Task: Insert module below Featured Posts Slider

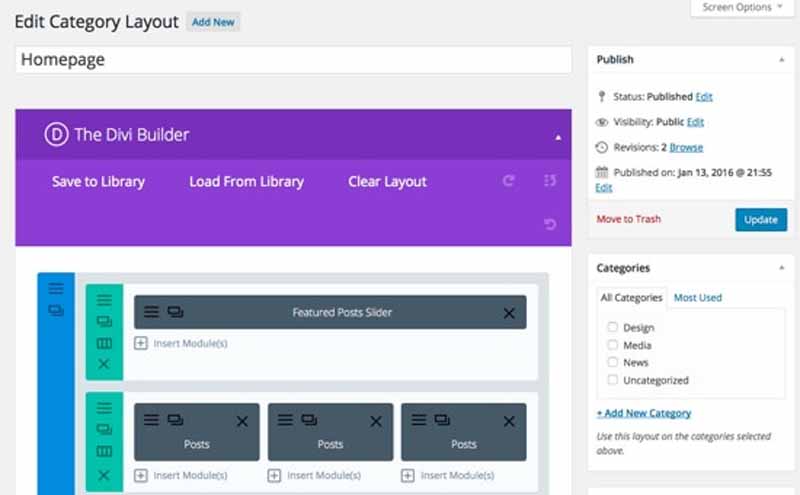Action: (181, 343)
